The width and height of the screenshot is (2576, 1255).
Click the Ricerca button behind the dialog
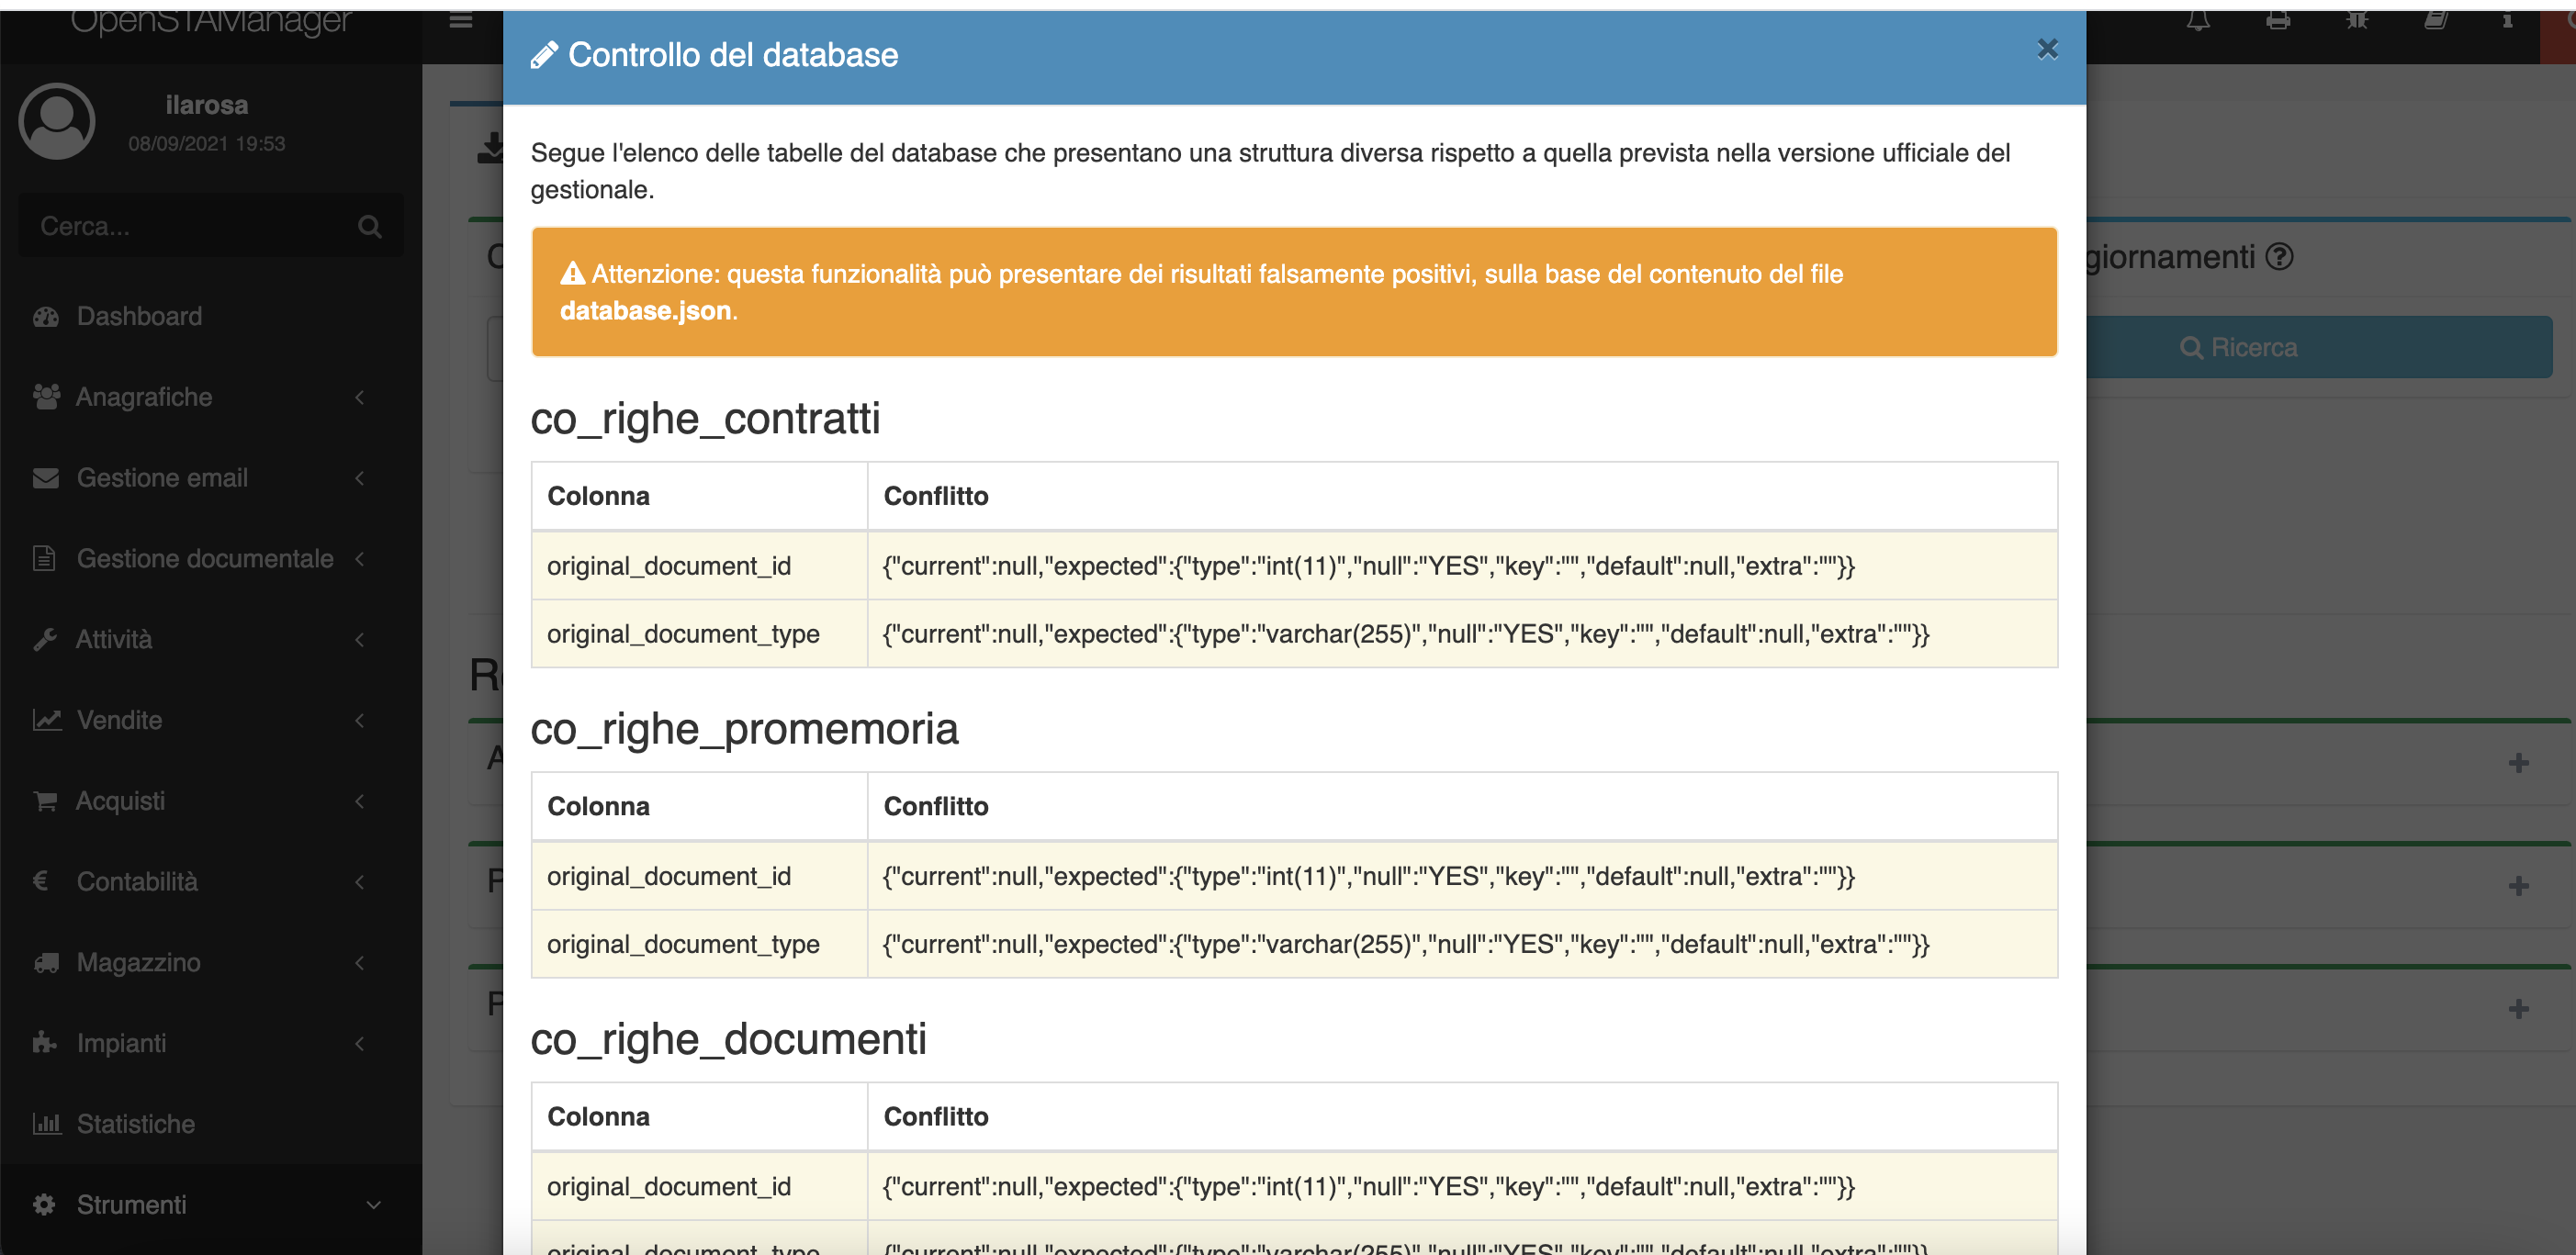click(x=2319, y=347)
